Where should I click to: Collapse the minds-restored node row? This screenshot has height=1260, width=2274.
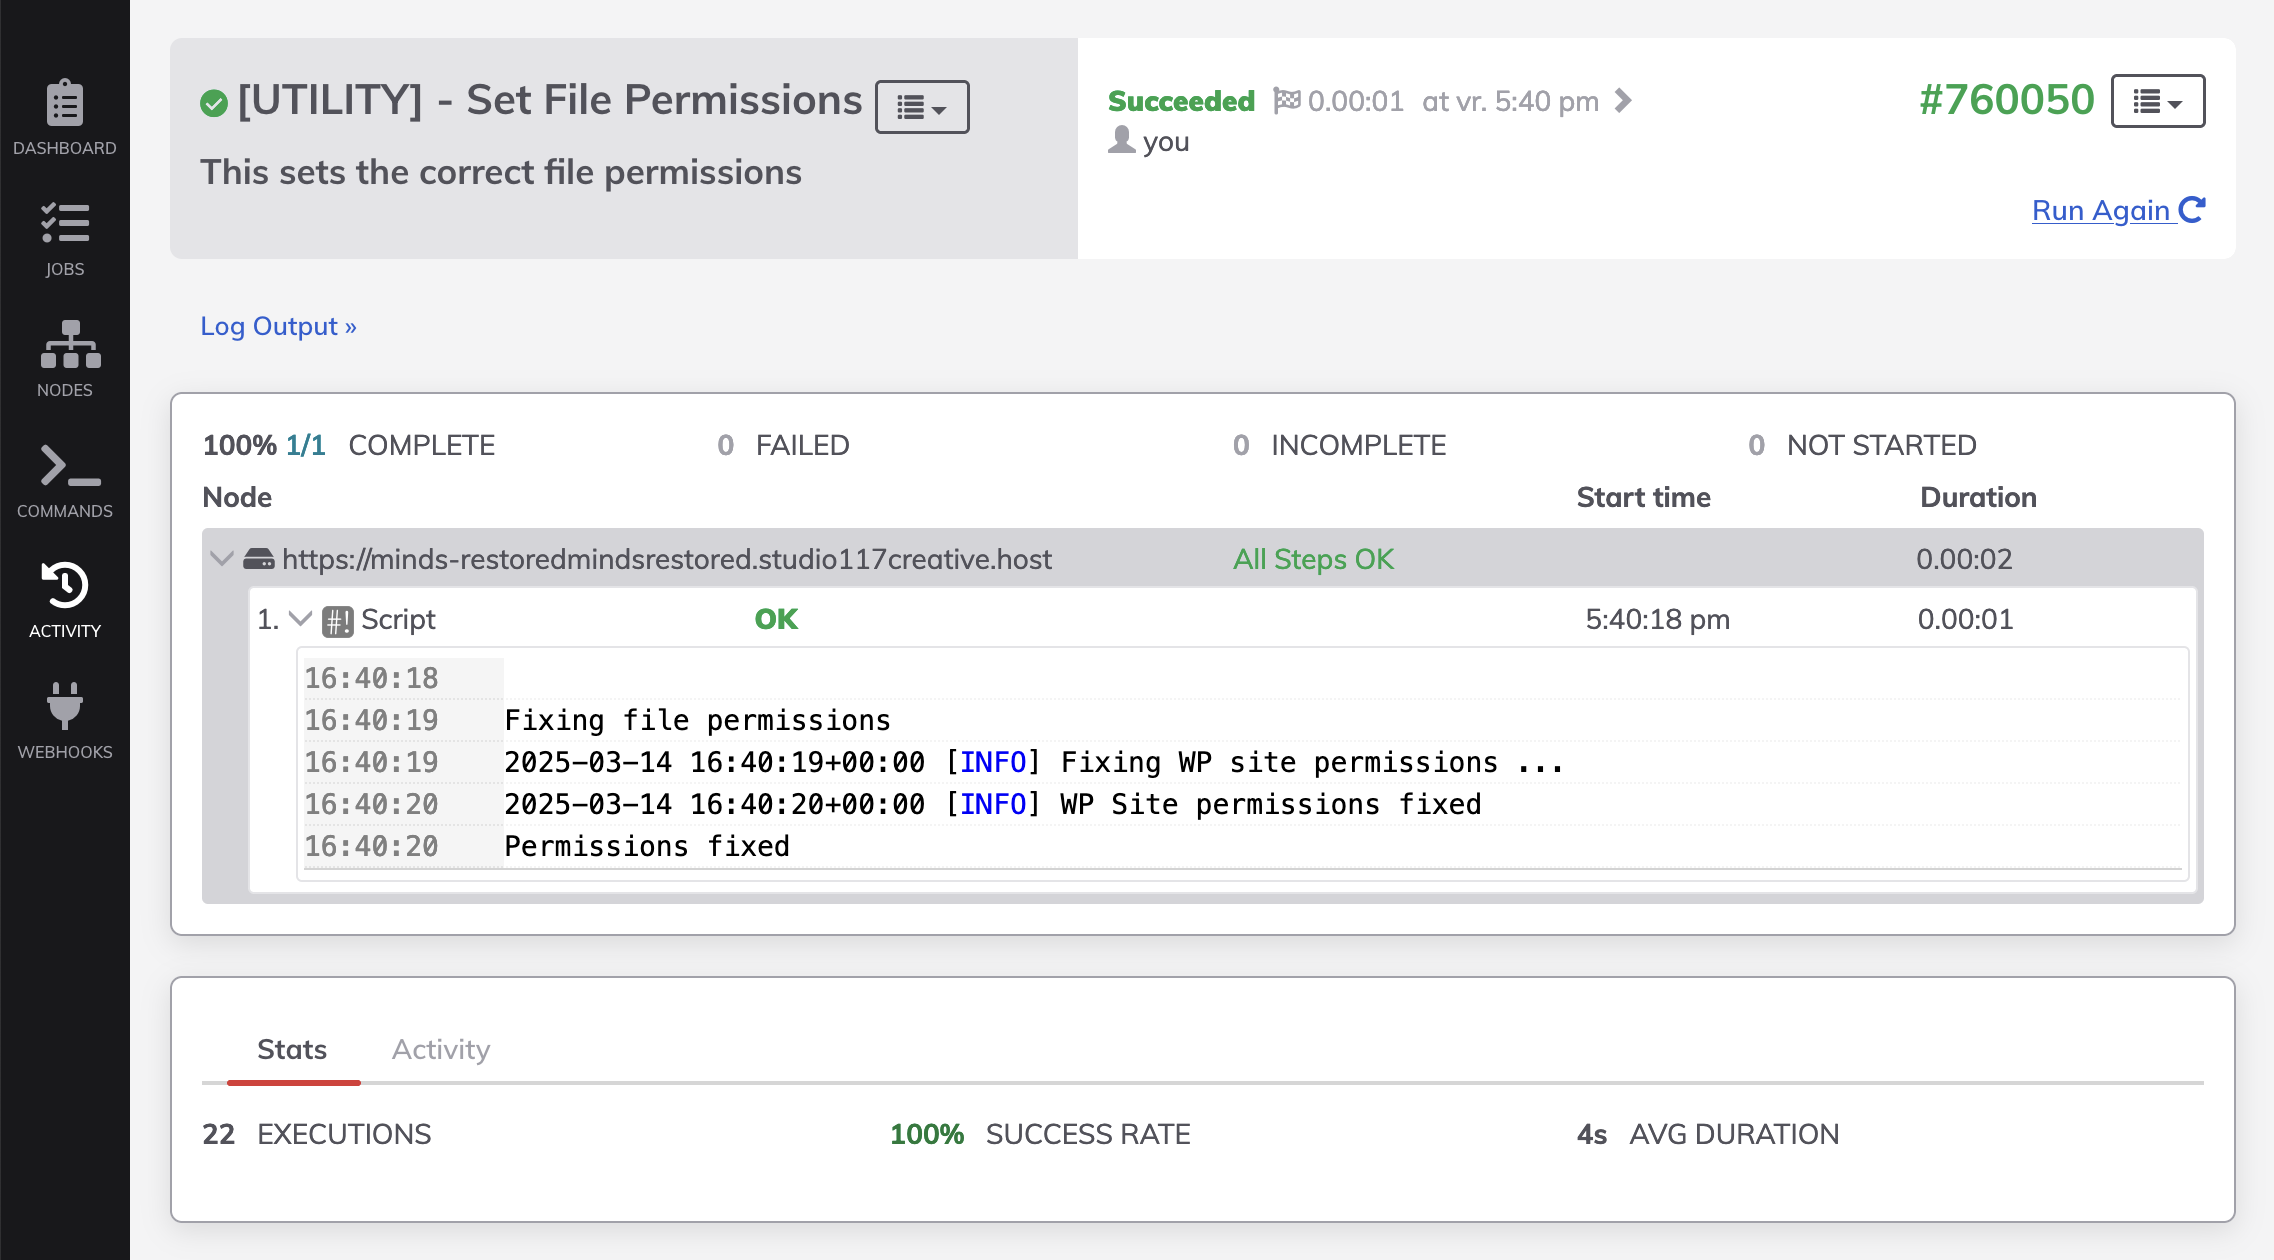pyautogui.click(x=221, y=559)
